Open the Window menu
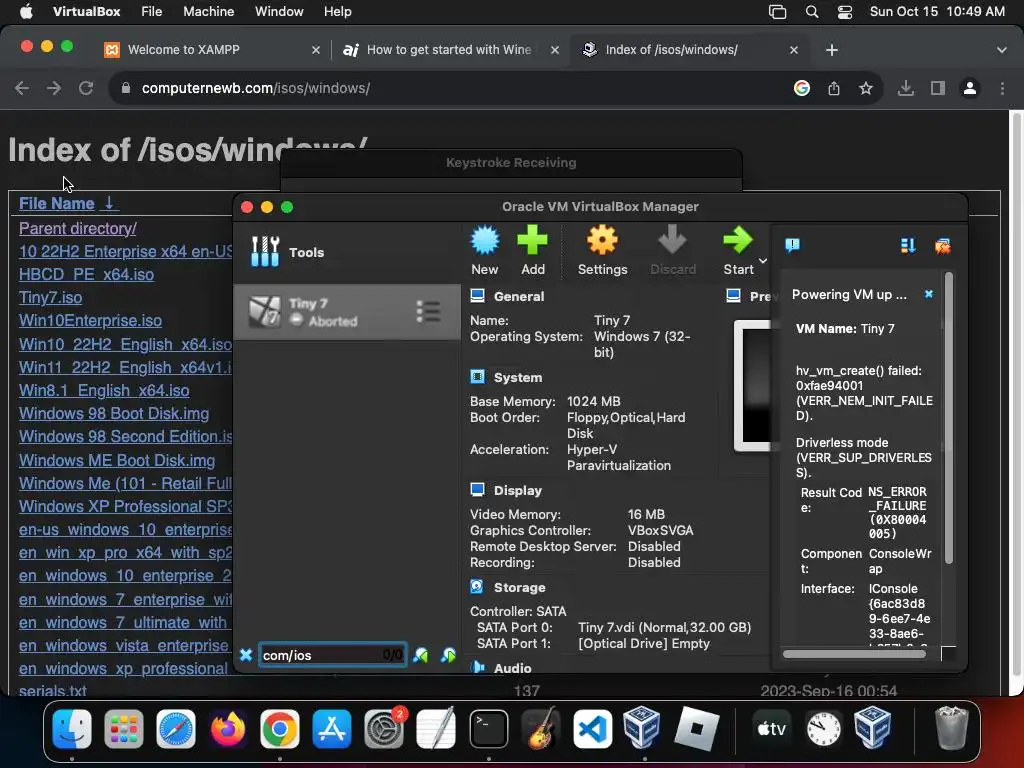1024x768 pixels. [279, 12]
